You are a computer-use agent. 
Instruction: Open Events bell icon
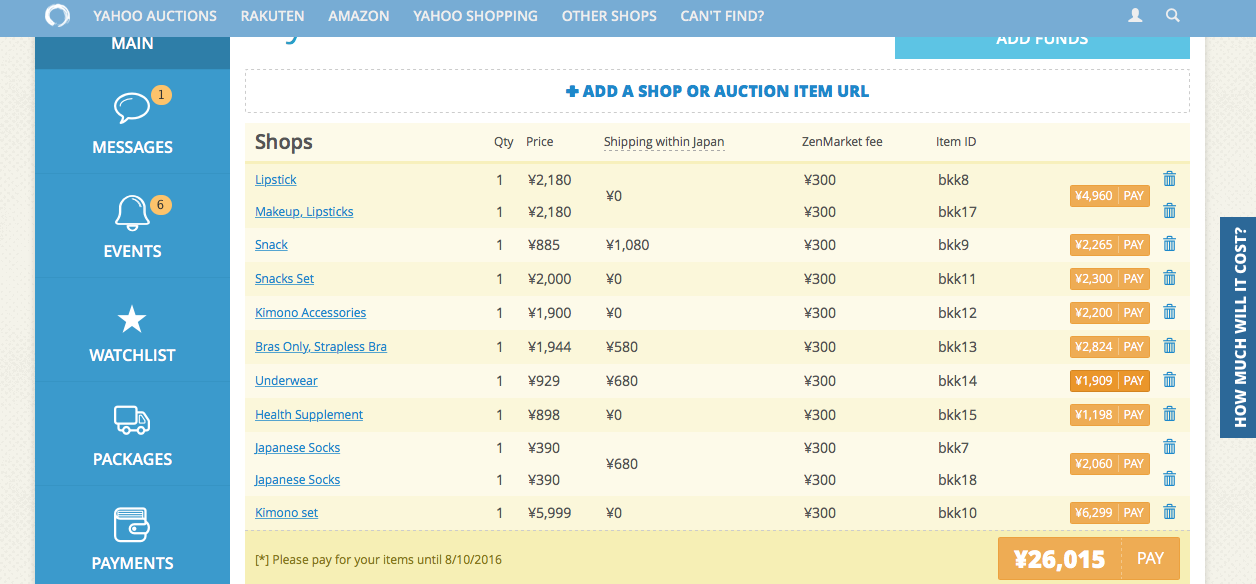point(132,212)
